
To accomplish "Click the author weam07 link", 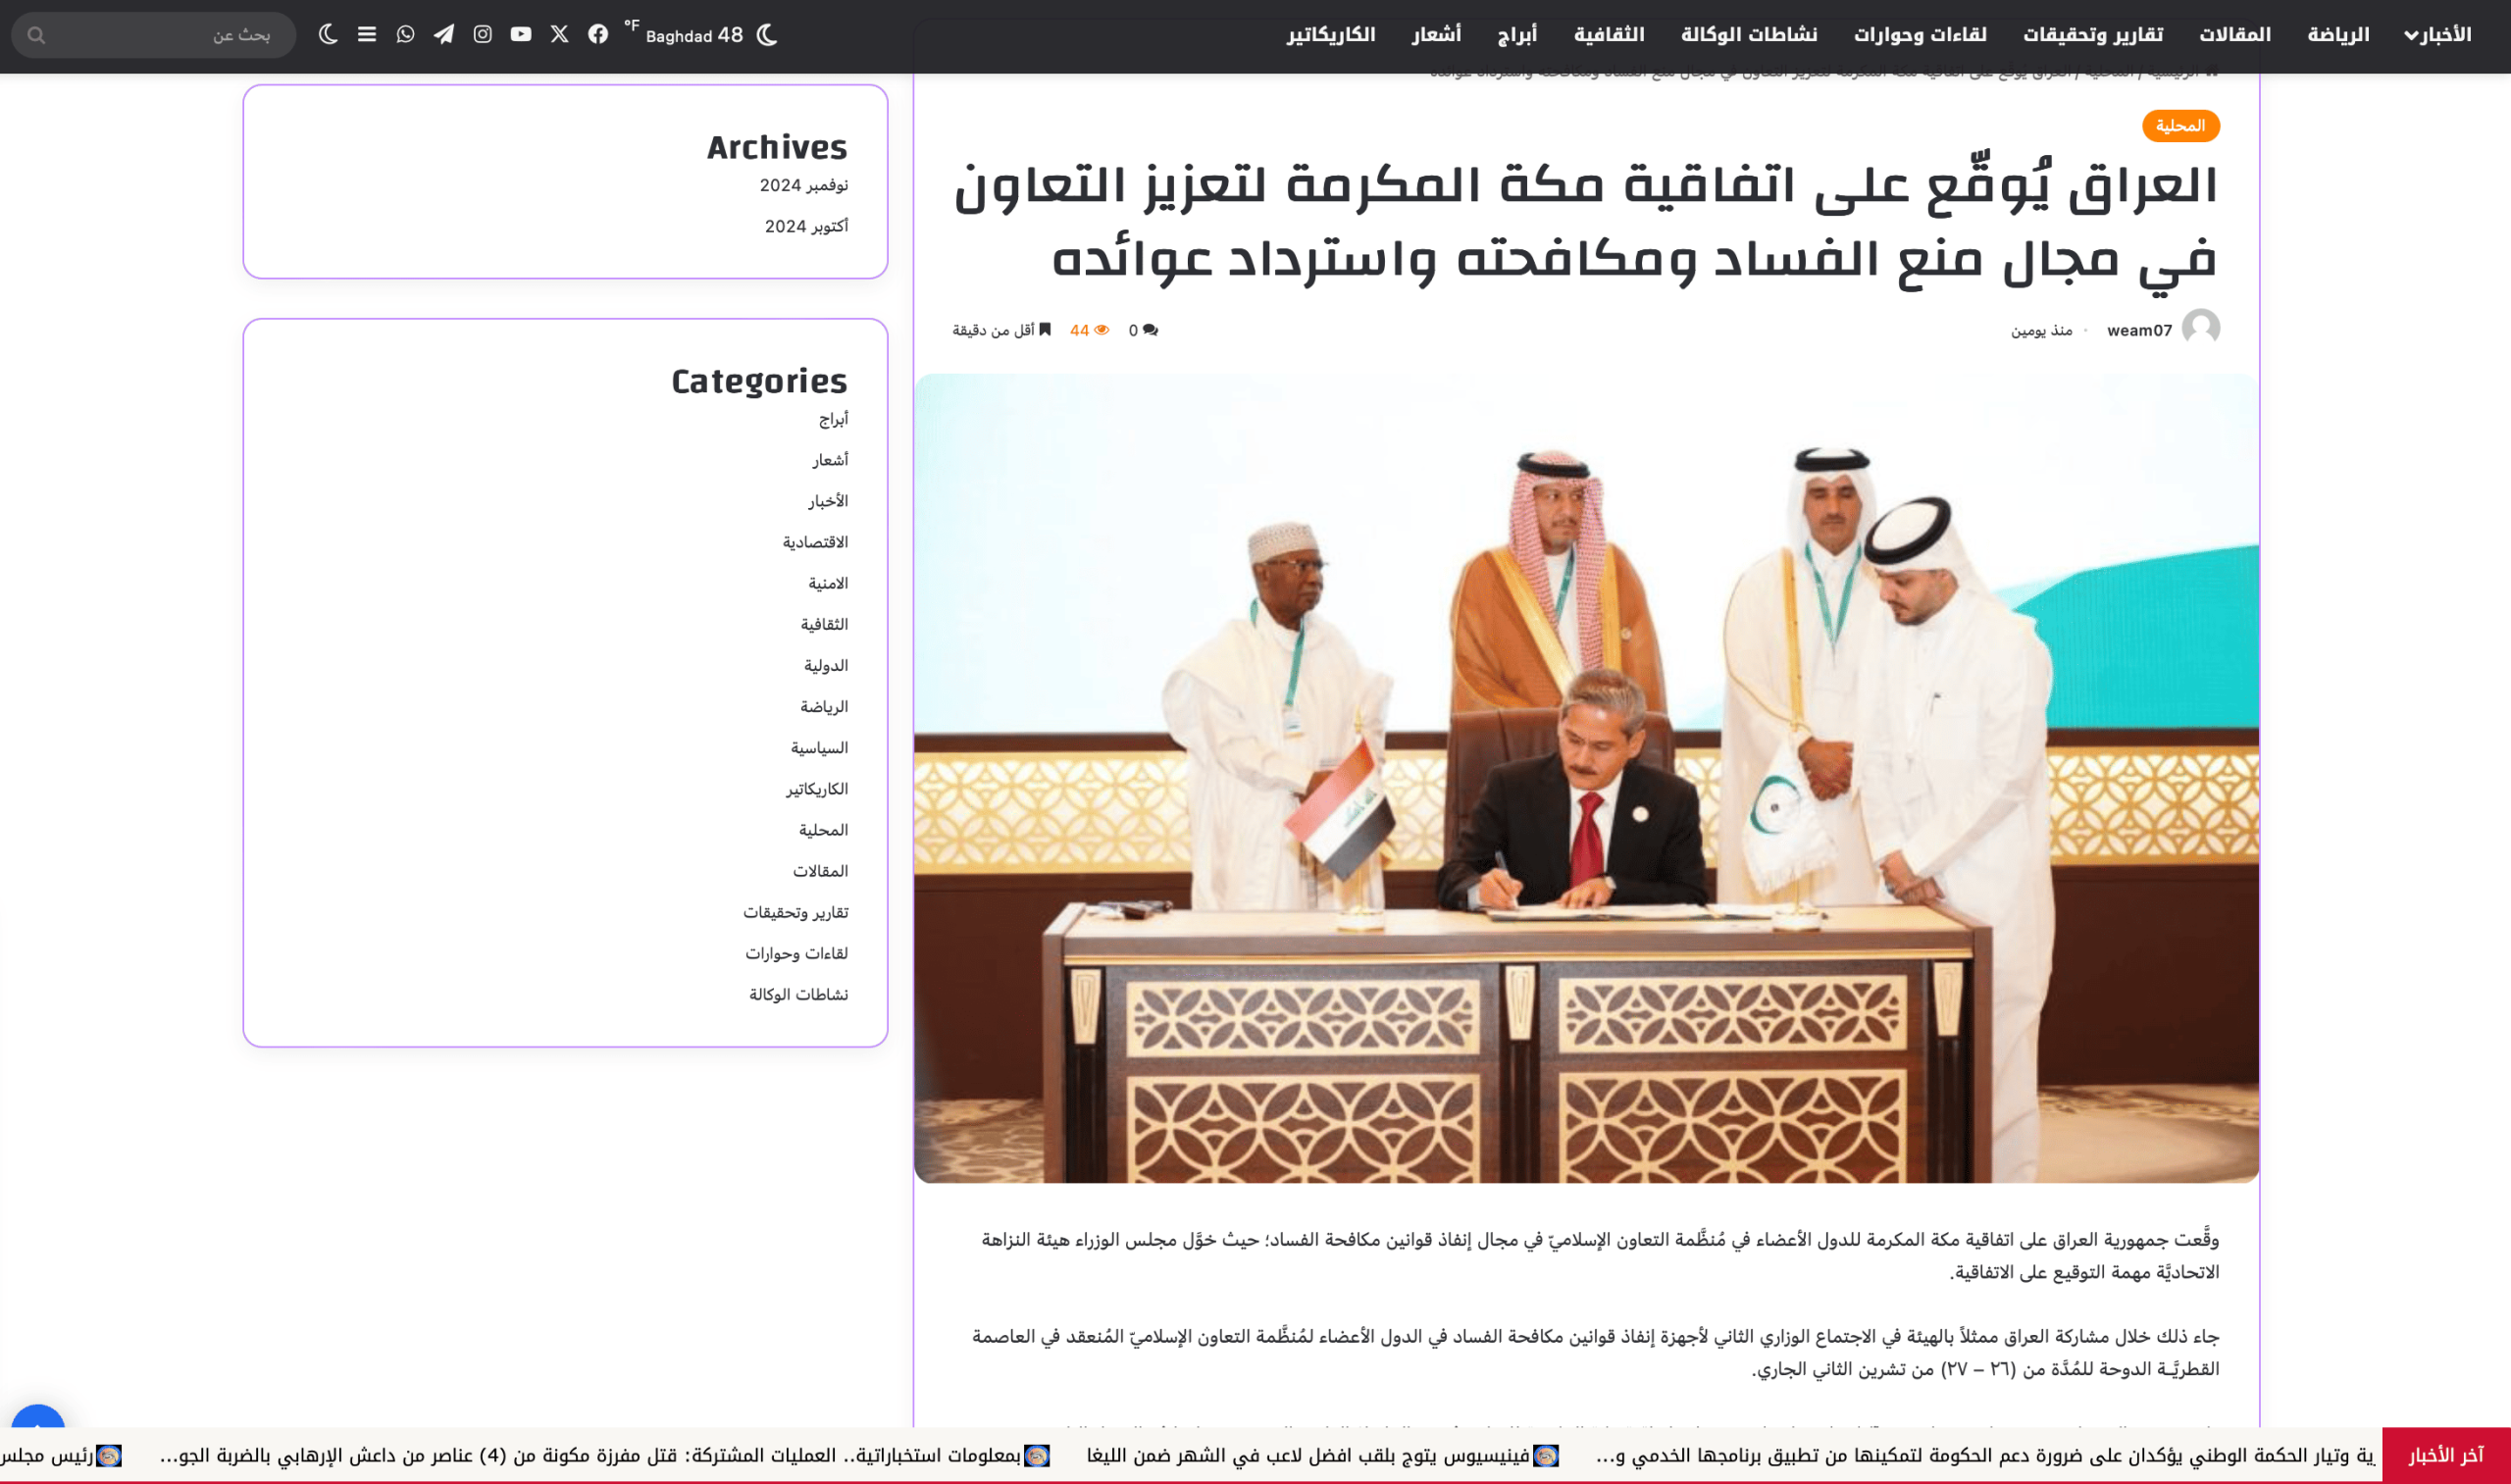I will tap(2138, 330).
